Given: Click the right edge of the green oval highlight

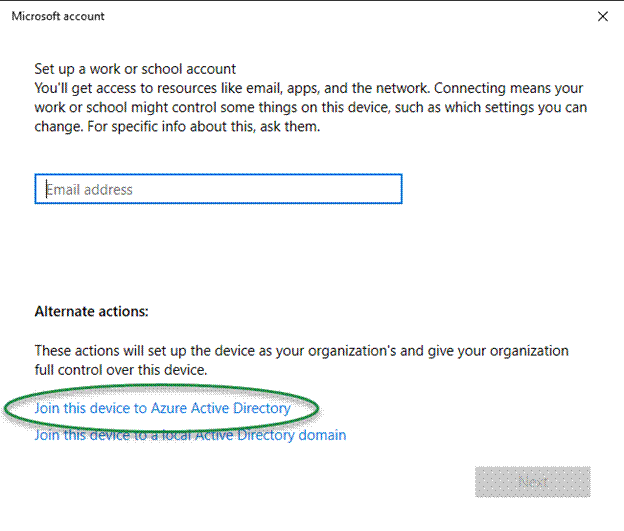Looking at the screenshot, I should 319,408.
